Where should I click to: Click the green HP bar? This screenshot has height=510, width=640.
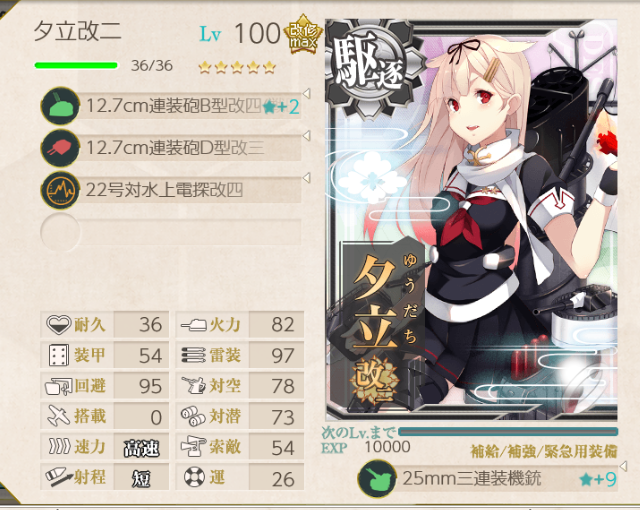[76, 65]
